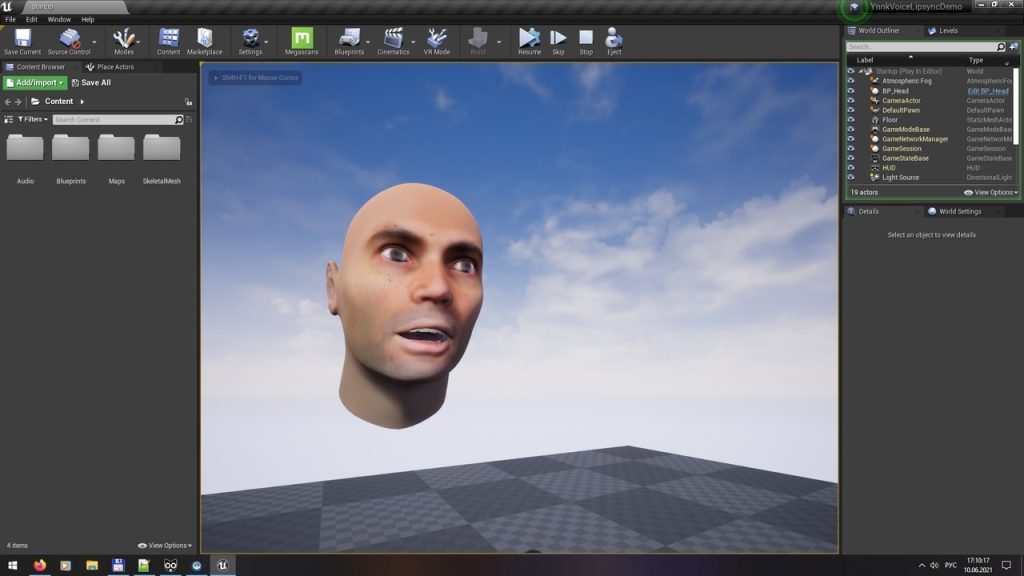Click the VR Mode toolbar icon
Screen dimensions: 1024x576
[x=436, y=39]
